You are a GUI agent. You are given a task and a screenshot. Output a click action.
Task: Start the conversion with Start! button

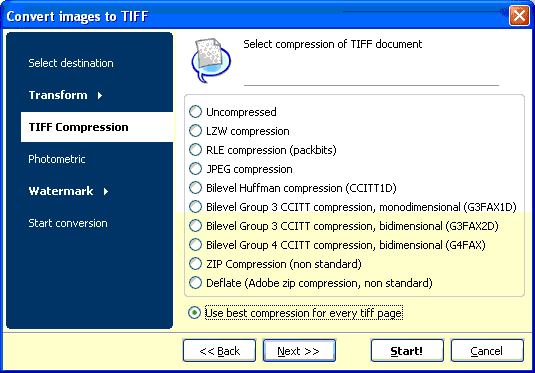407,351
